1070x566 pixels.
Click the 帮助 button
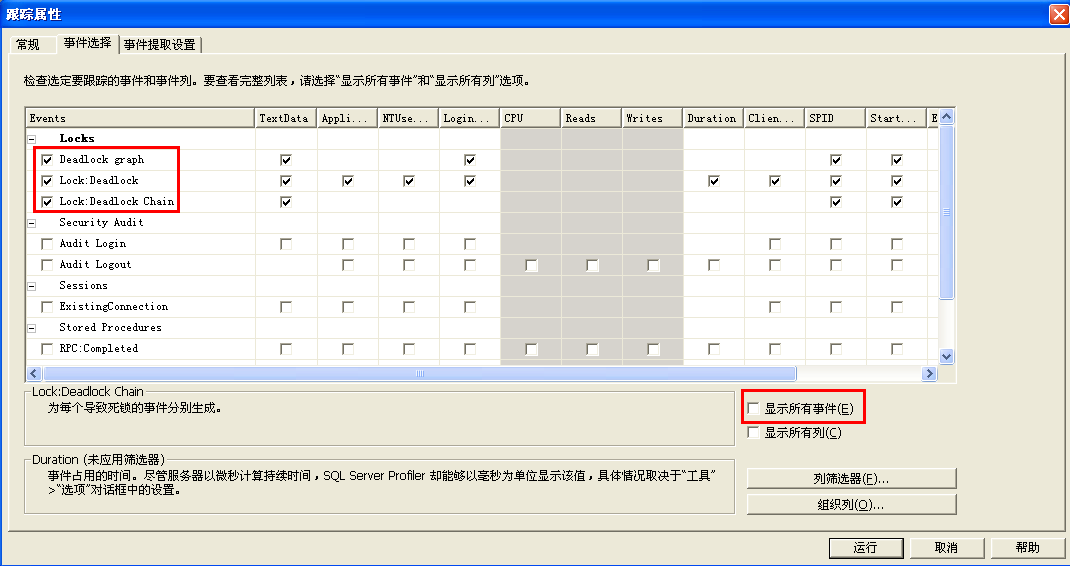pyautogui.click(x=1028, y=548)
